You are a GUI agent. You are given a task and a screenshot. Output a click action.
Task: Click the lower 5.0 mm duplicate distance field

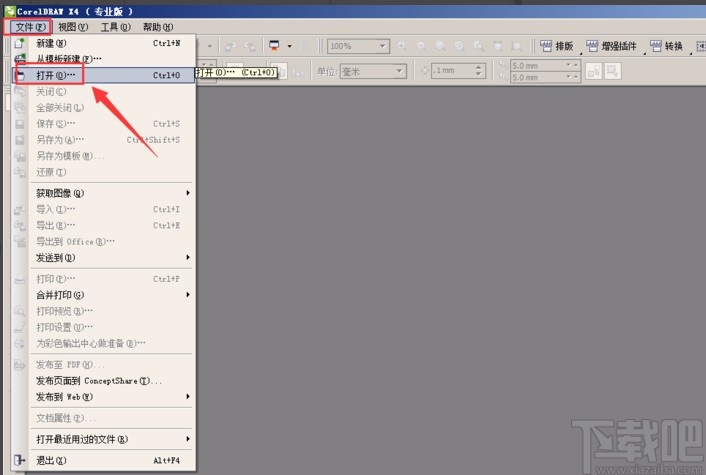click(537, 77)
